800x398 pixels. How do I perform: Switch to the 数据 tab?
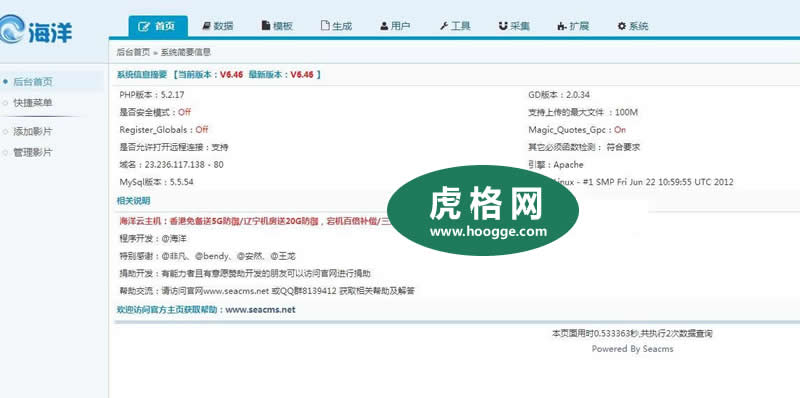point(217,26)
